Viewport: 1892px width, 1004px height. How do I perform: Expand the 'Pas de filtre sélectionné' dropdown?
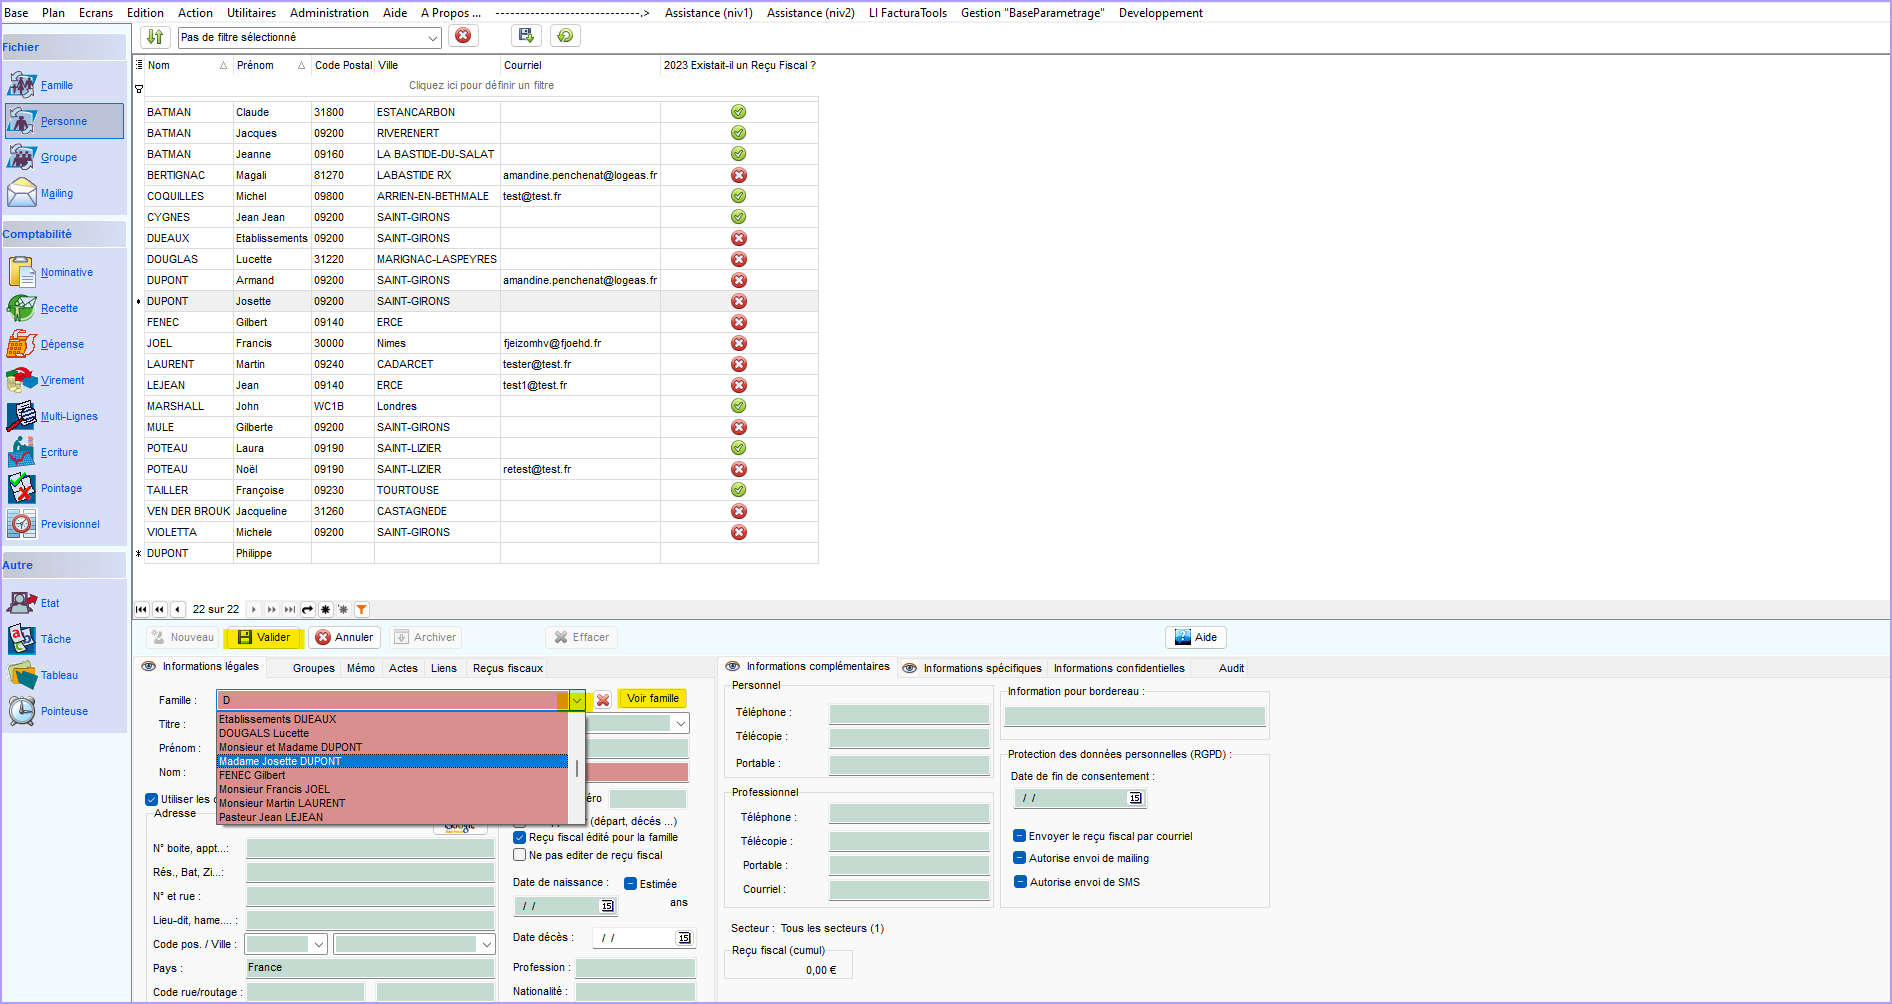433,38
